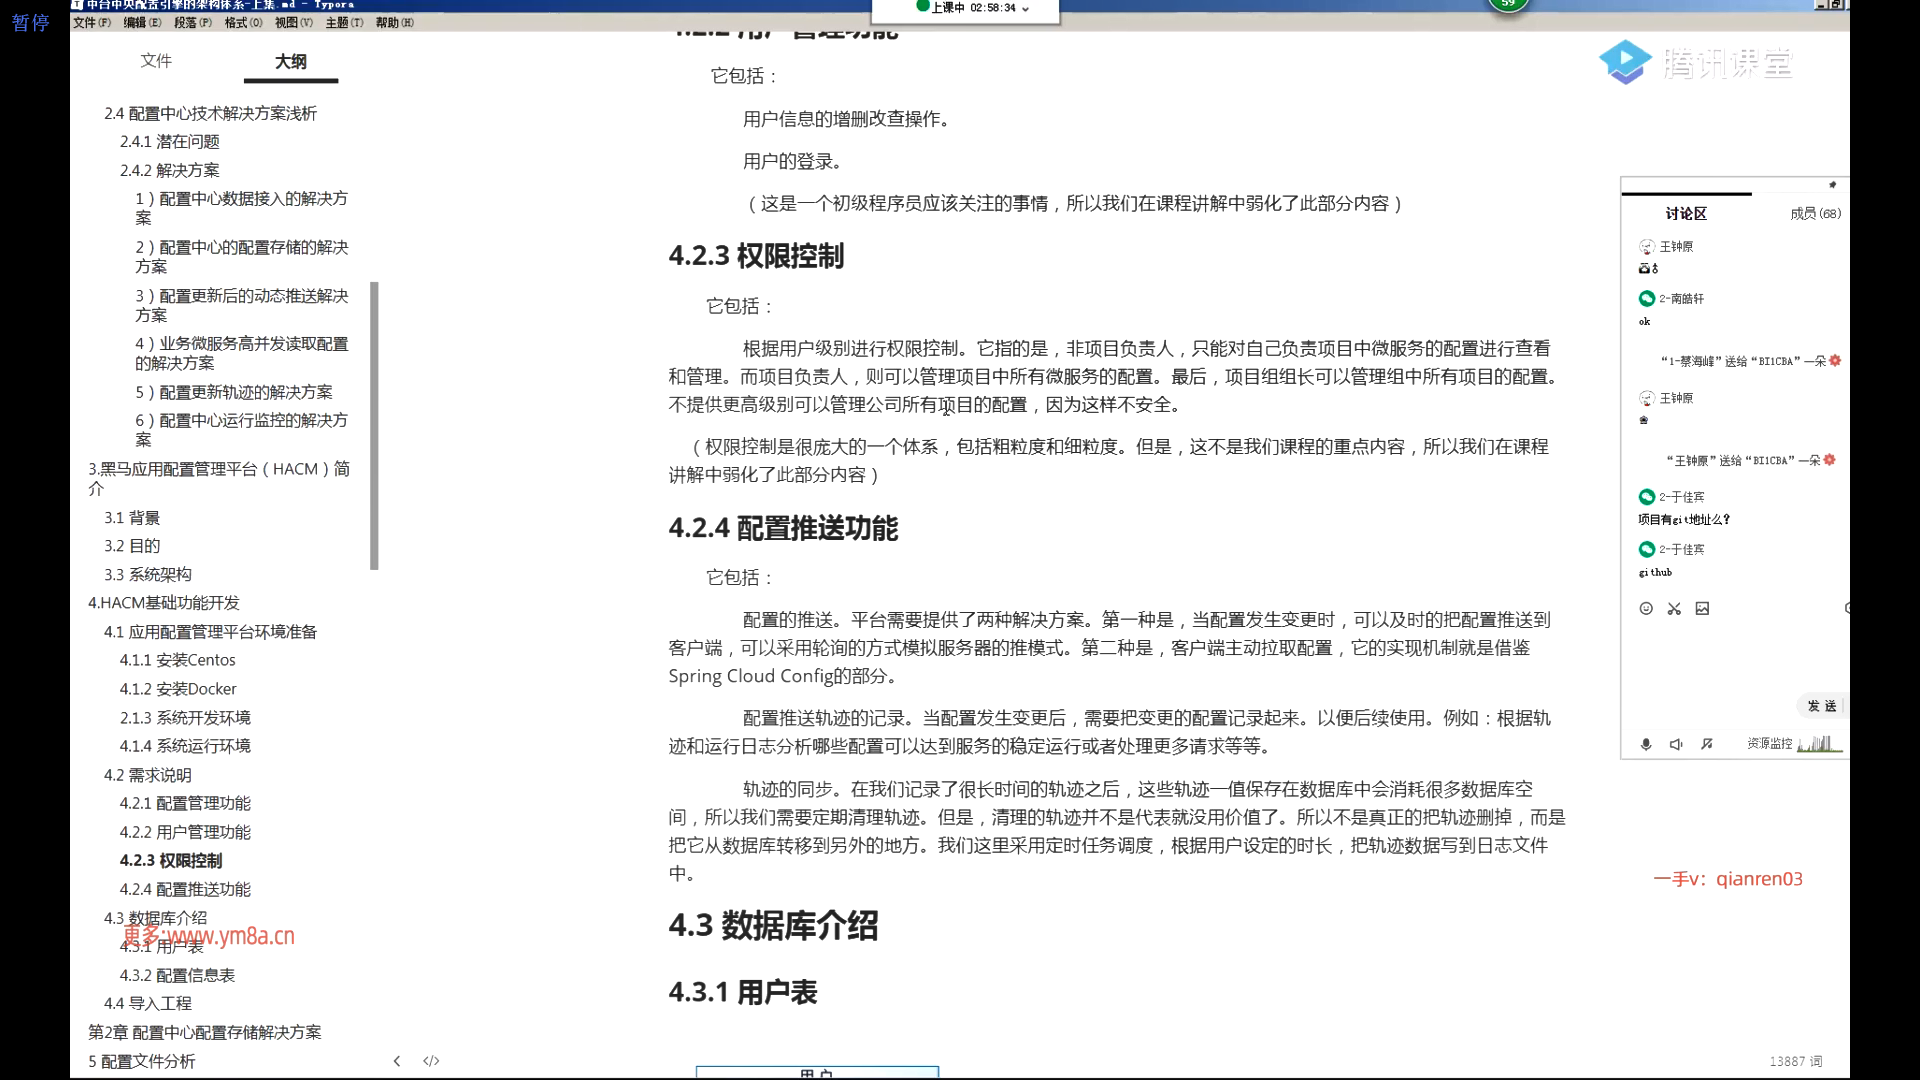Toggle source code mode button
The image size is (1920, 1080).
[431, 1061]
